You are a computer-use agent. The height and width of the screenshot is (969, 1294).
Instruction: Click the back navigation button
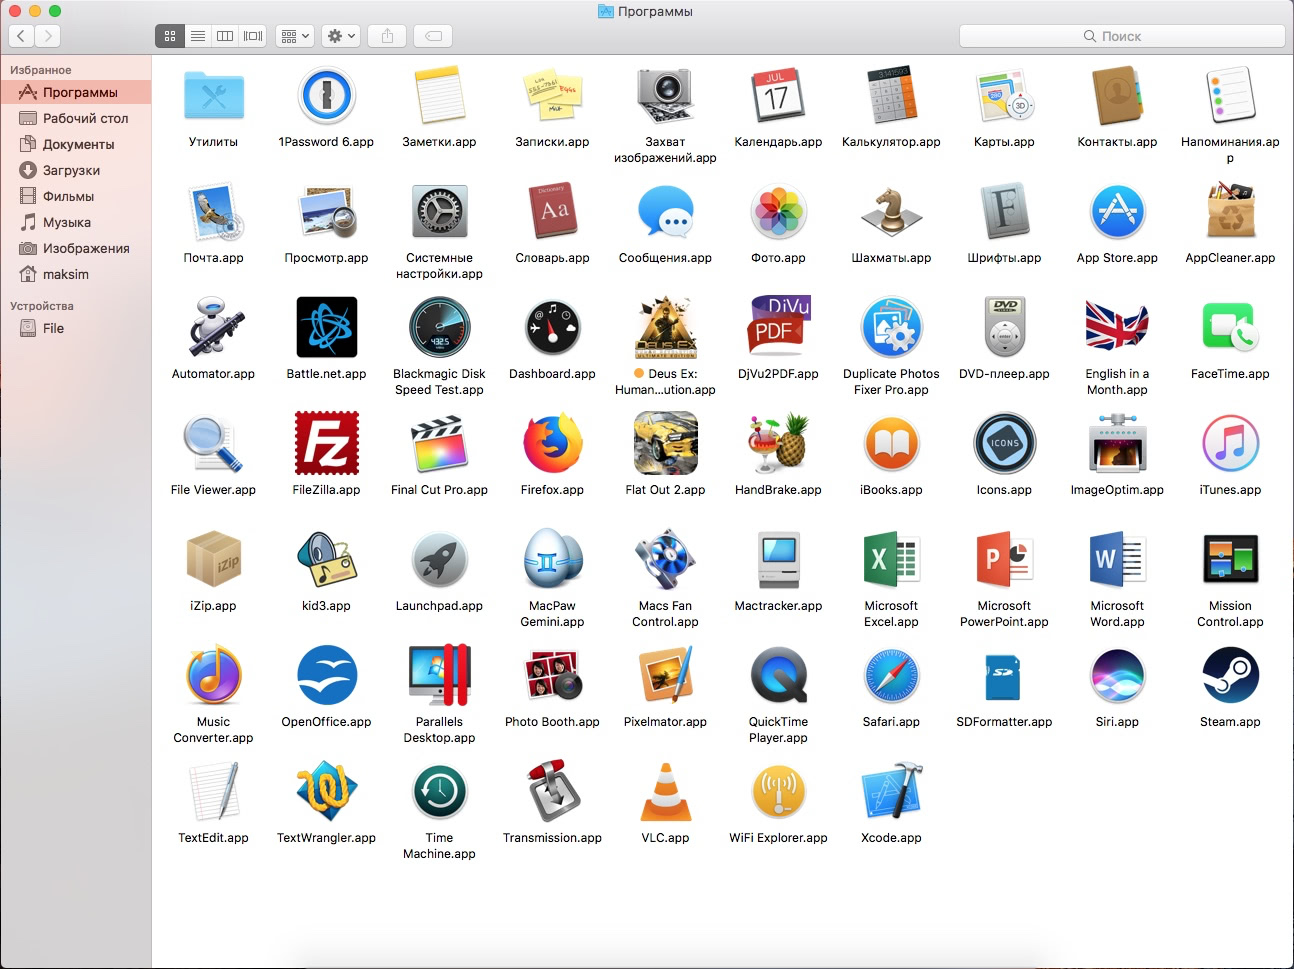tap(21, 36)
